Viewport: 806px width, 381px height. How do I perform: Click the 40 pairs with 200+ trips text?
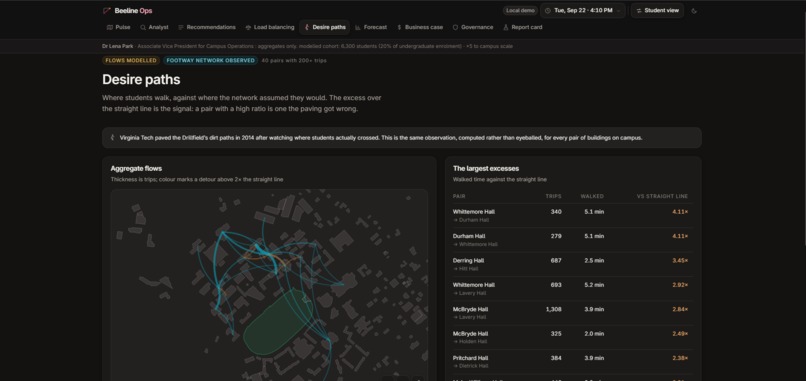tap(294, 61)
